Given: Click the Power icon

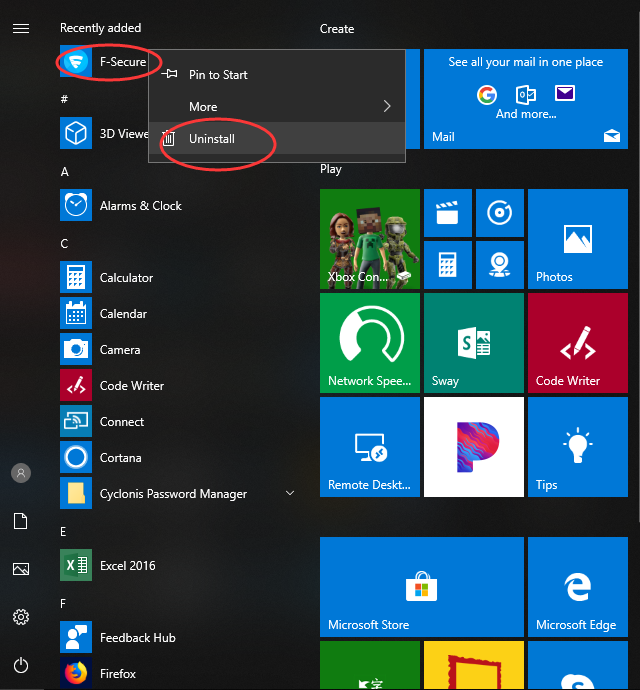Looking at the screenshot, I should click(21, 665).
